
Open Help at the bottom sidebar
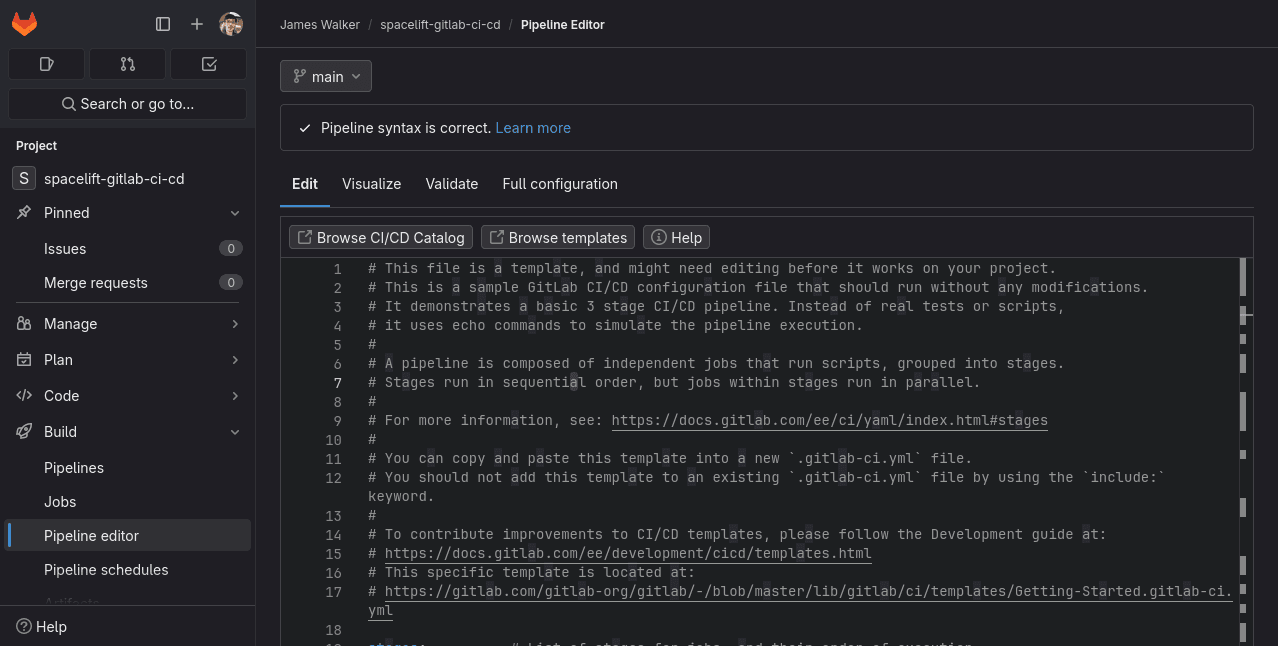coord(41,626)
